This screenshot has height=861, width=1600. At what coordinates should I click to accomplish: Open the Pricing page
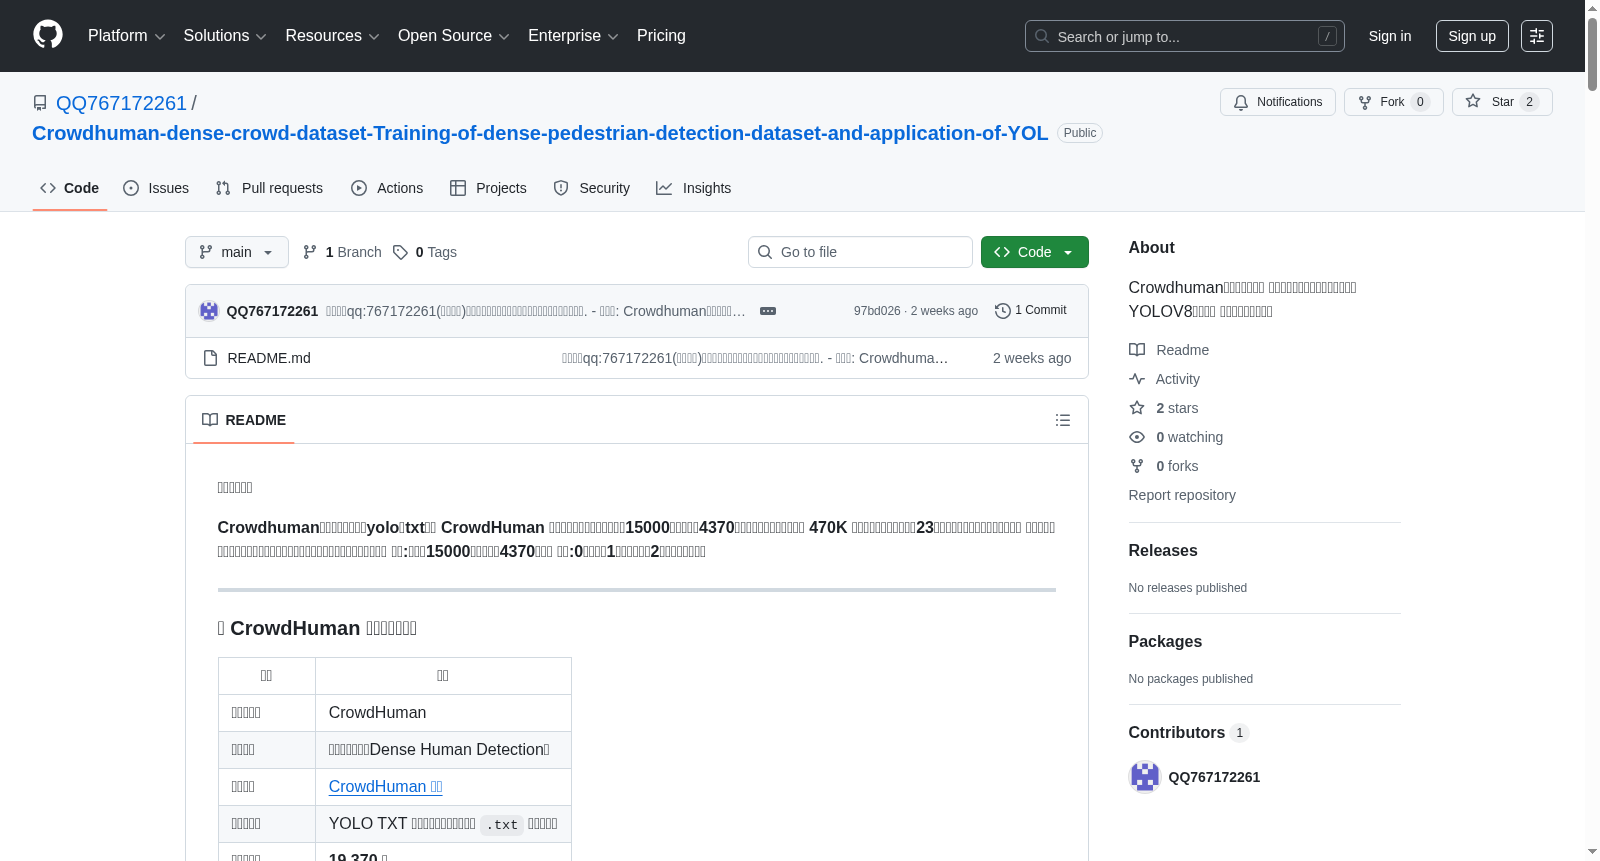click(661, 36)
